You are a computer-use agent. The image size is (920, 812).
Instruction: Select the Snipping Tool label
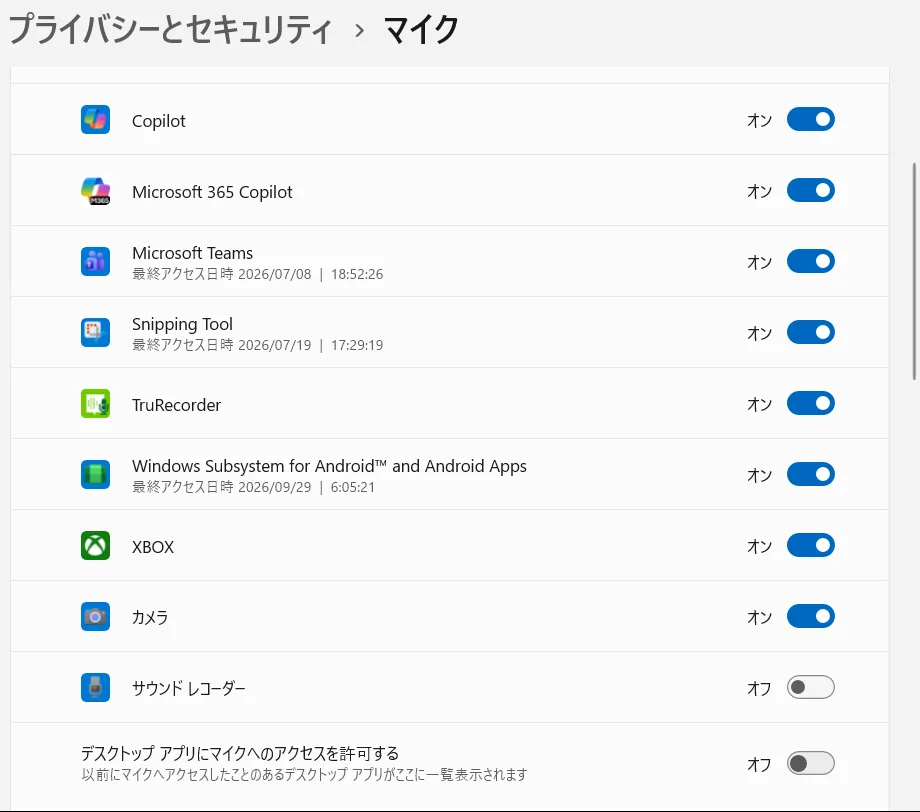(182, 324)
